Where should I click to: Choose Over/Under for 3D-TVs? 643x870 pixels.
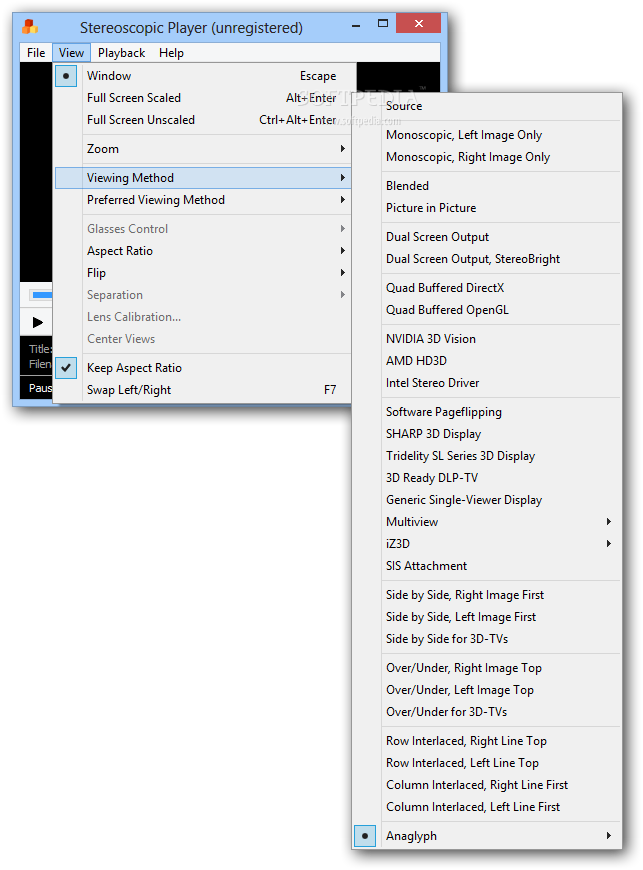tap(487, 712)
